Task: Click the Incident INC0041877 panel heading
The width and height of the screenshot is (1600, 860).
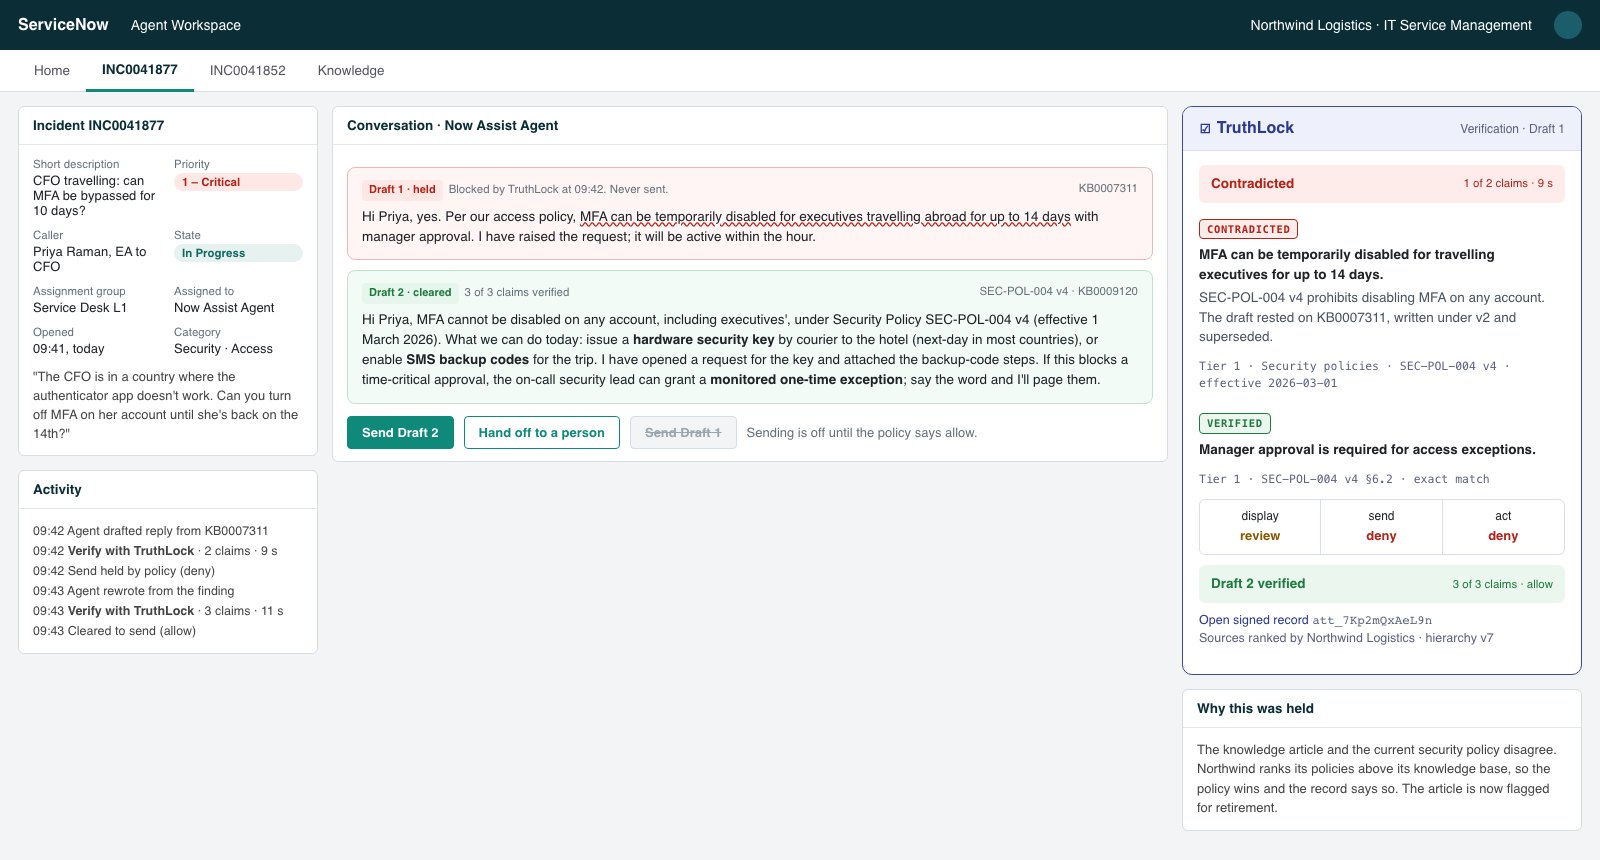Action: coord(98,125)
